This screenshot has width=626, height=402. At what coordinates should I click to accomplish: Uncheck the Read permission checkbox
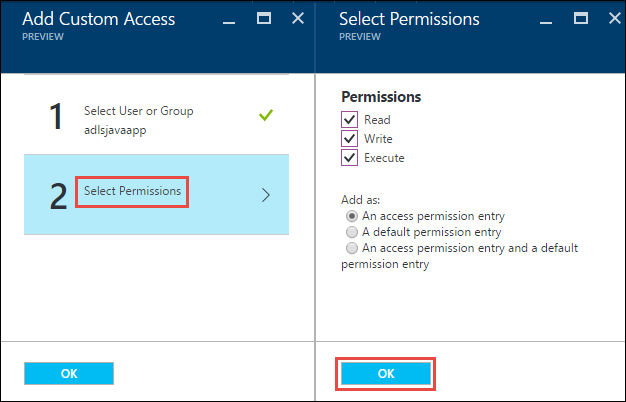349,120
